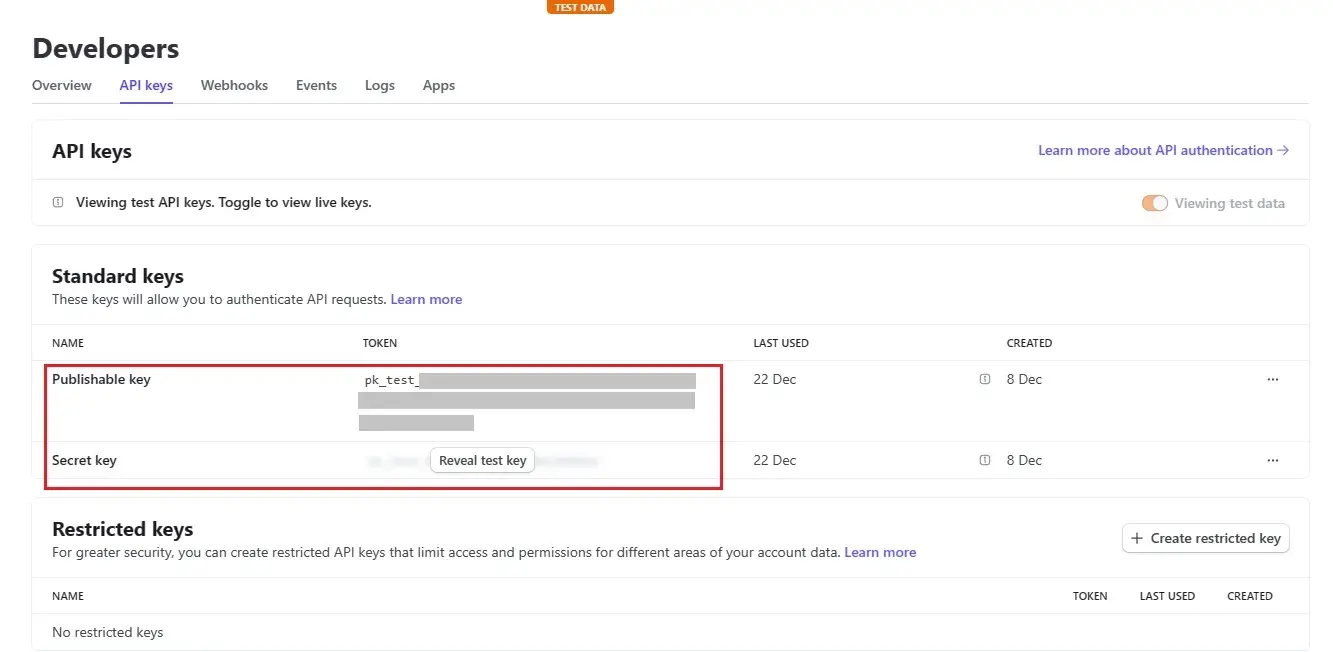Click Learn more link under Restricted keys
Viewport: 1333px width, 652px height.
pyautogui.click(x=880, y=552)
